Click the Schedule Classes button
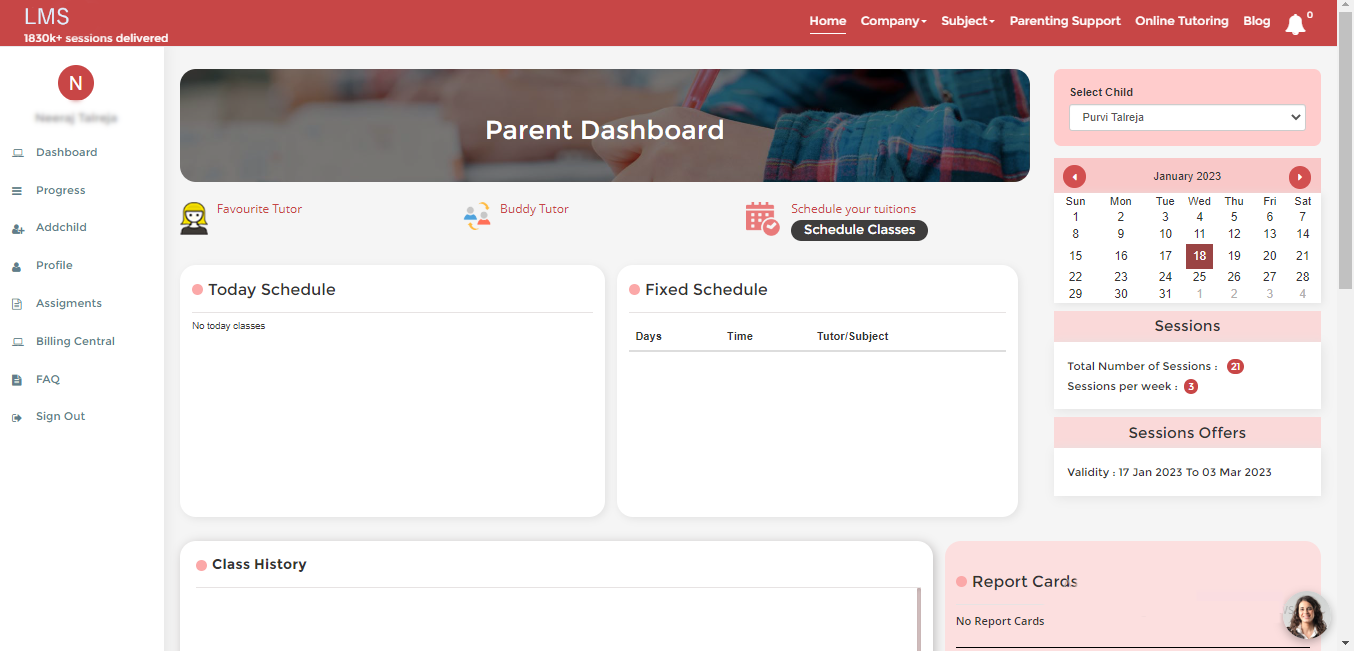 click(x=858, y=230)
